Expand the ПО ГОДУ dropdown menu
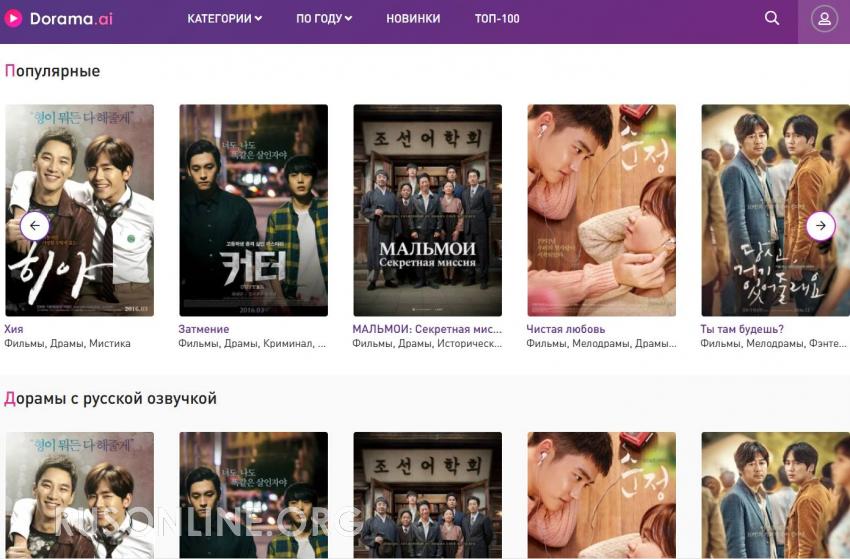Screen dimensions: 850x559 [x=324, y=18]
